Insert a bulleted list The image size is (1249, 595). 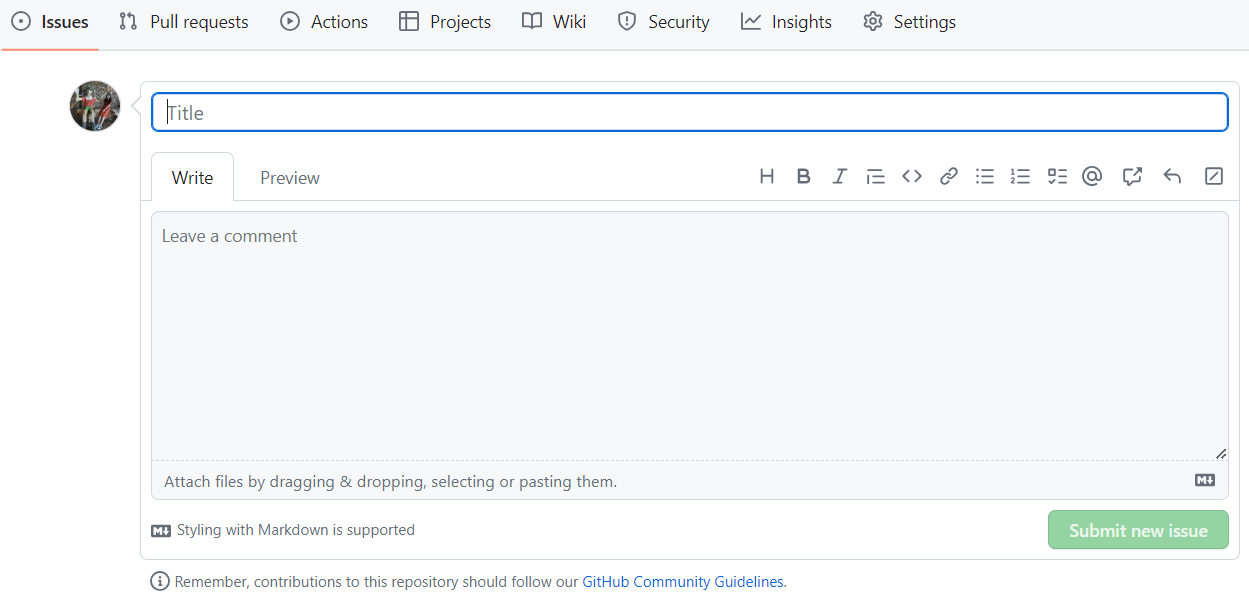click(x=985, y=177)
